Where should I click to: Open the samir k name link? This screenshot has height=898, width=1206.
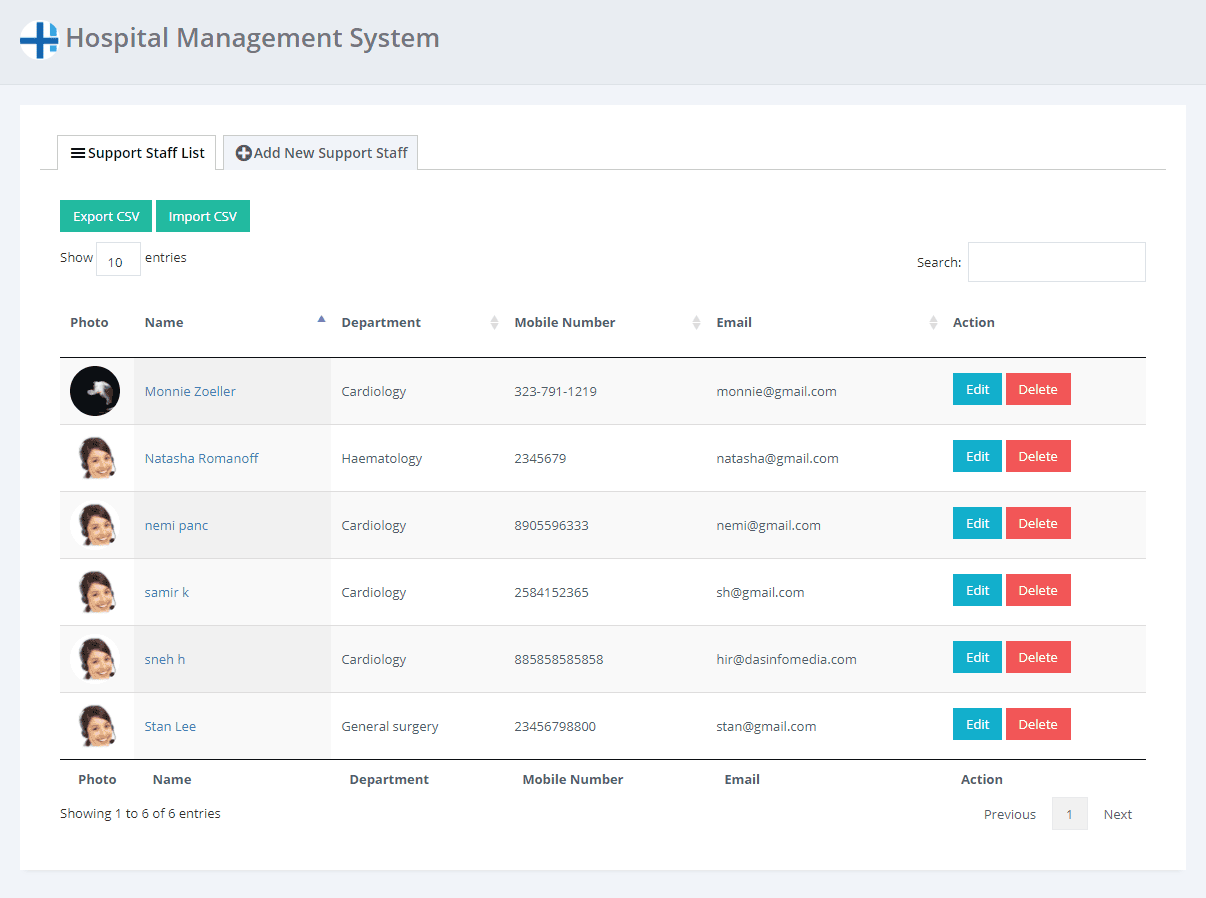[166, 592]
